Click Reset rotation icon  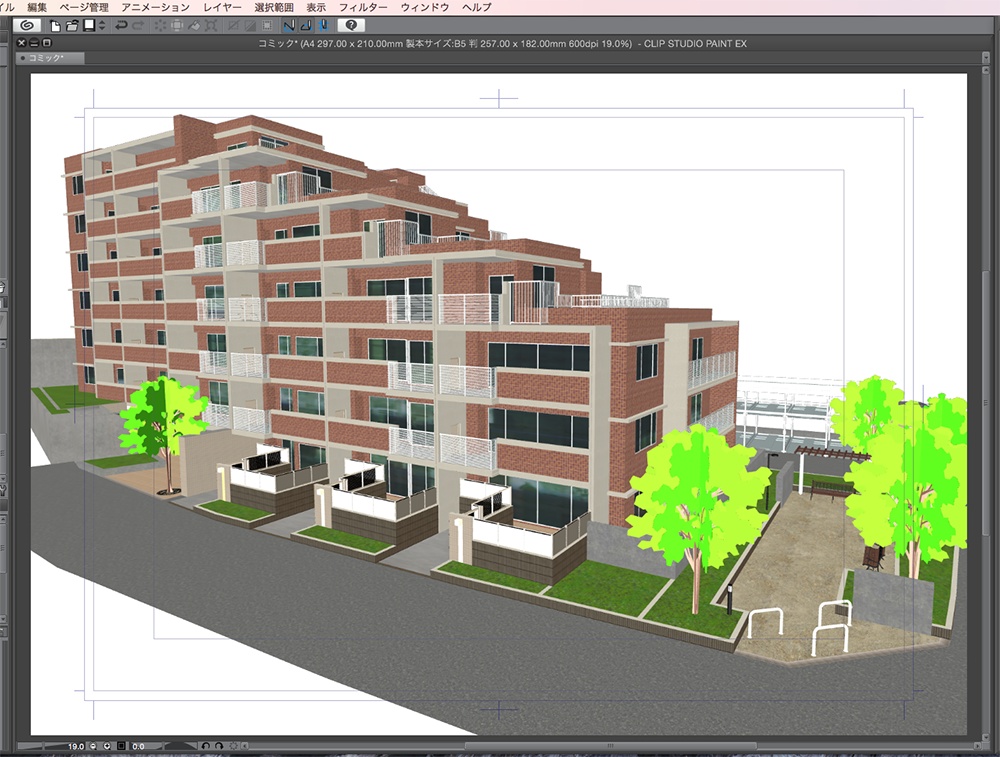point(233,746)
